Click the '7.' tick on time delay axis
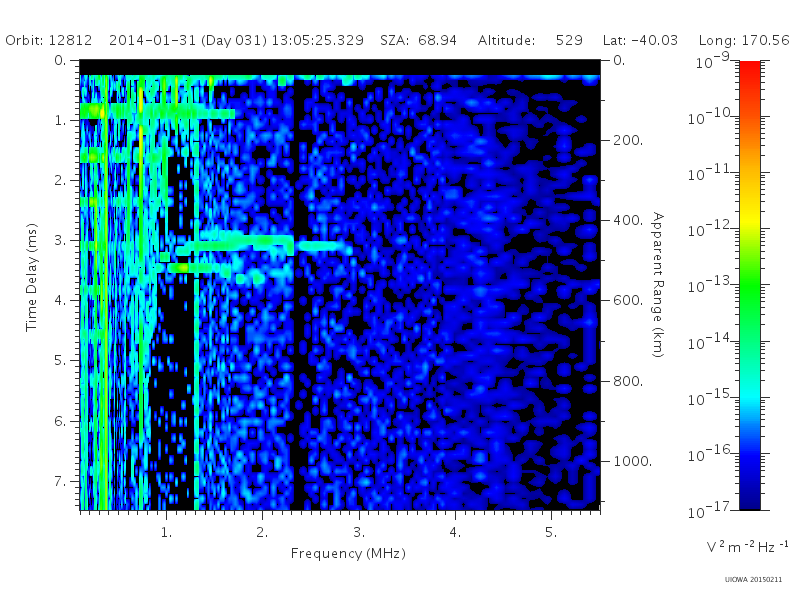 click(60, 481)
